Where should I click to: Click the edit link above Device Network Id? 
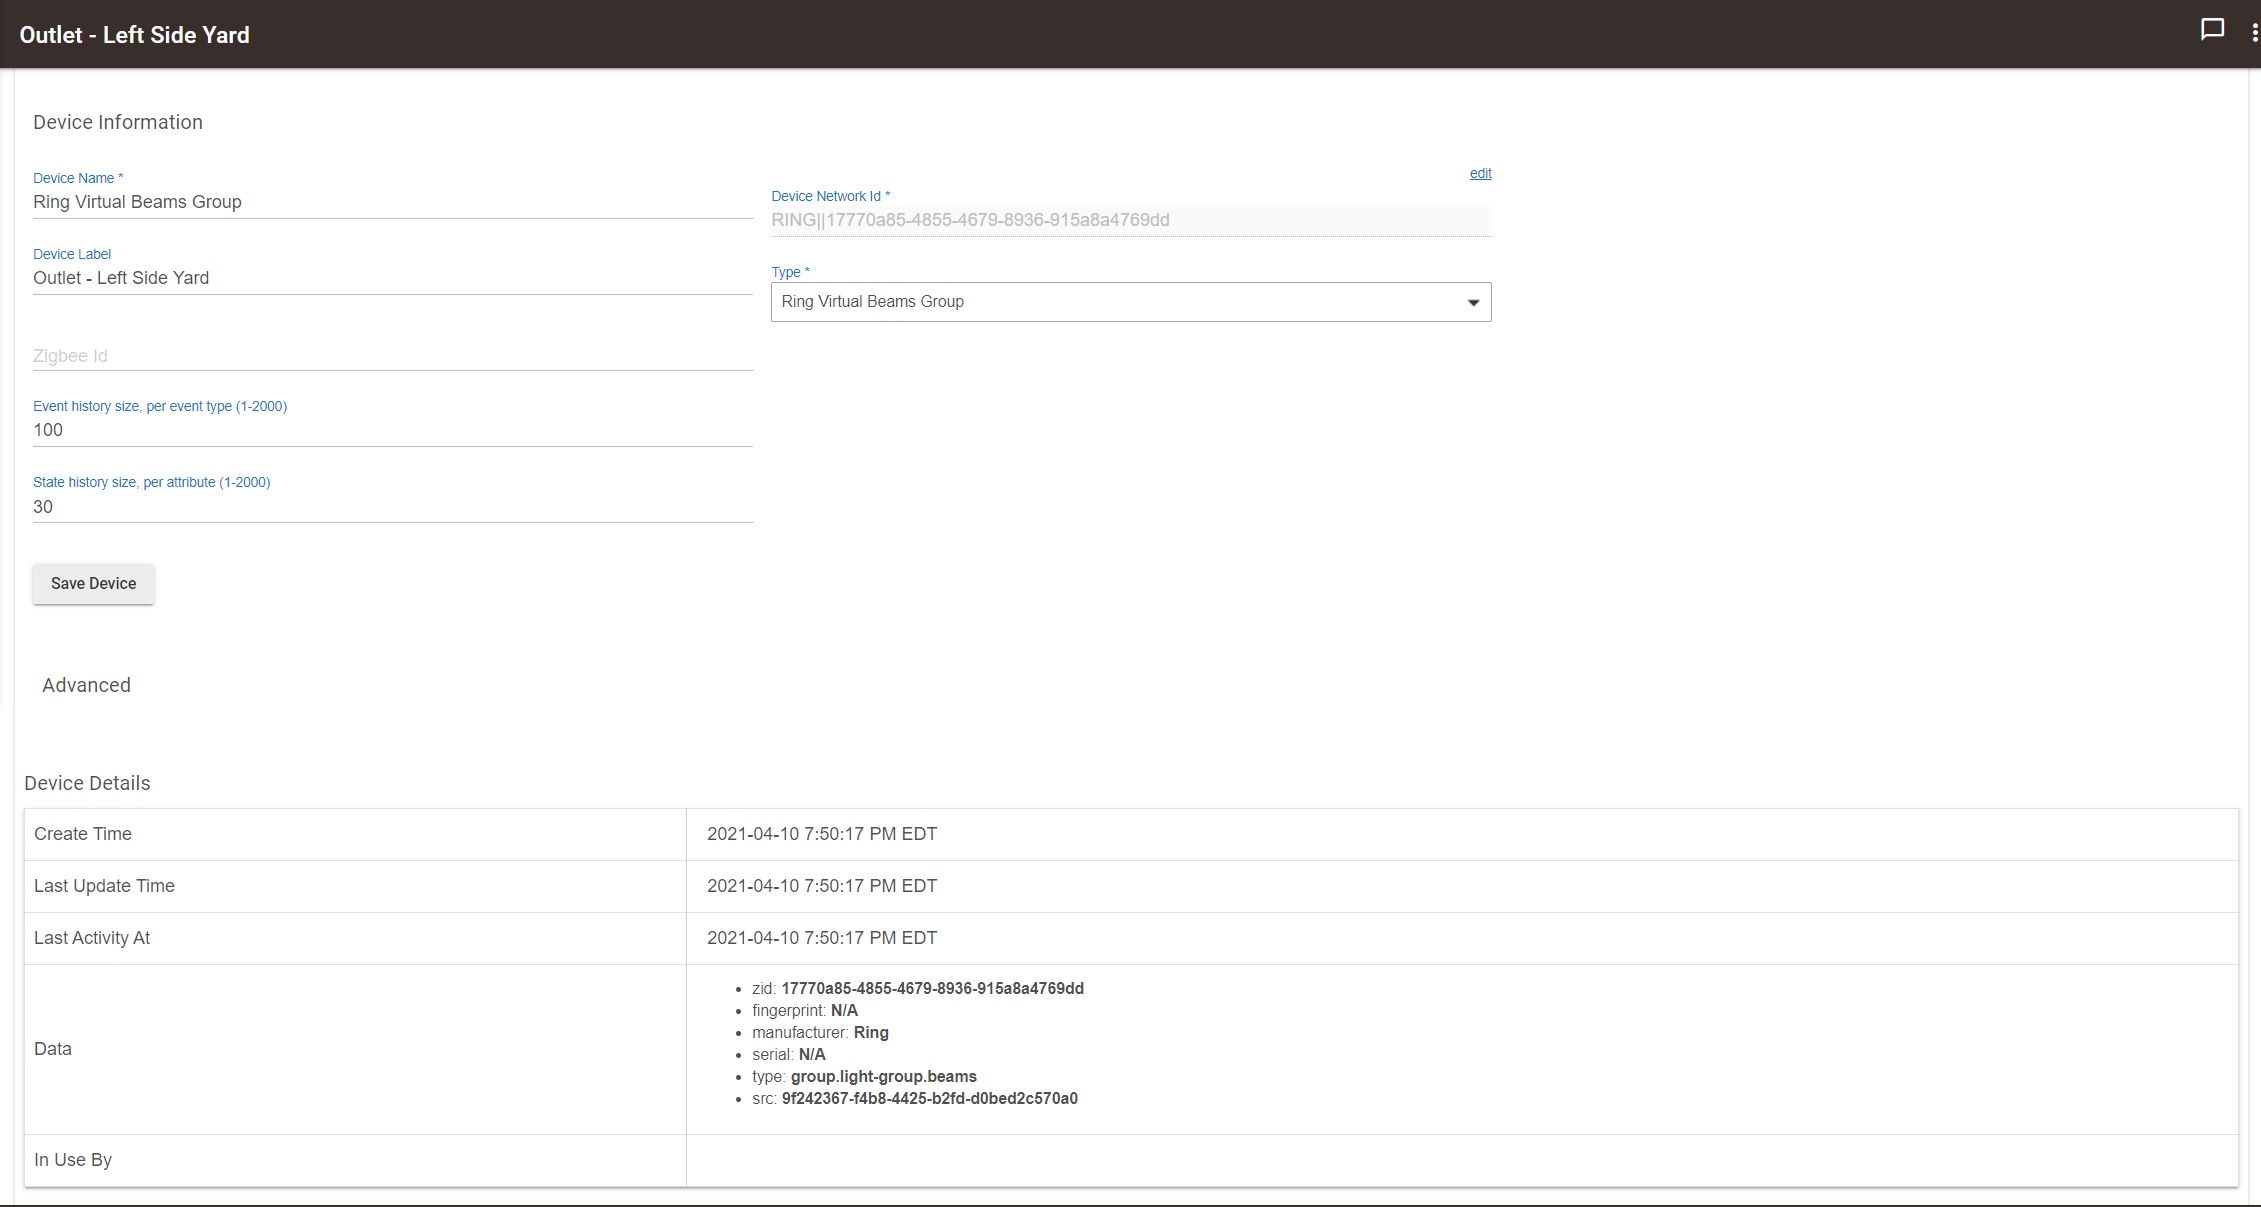[1480, 173]
